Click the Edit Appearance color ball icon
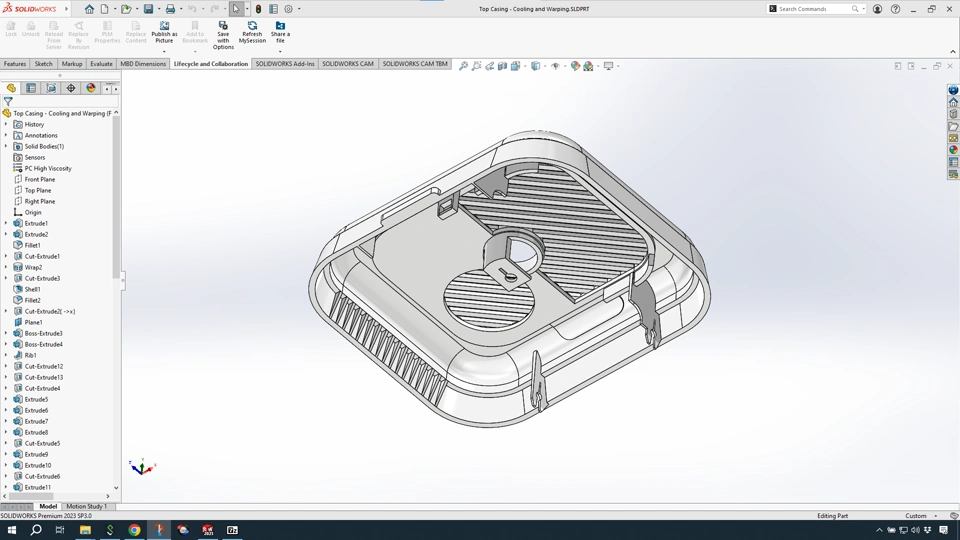This screenshot has height=540, width=960. (575, 66)
